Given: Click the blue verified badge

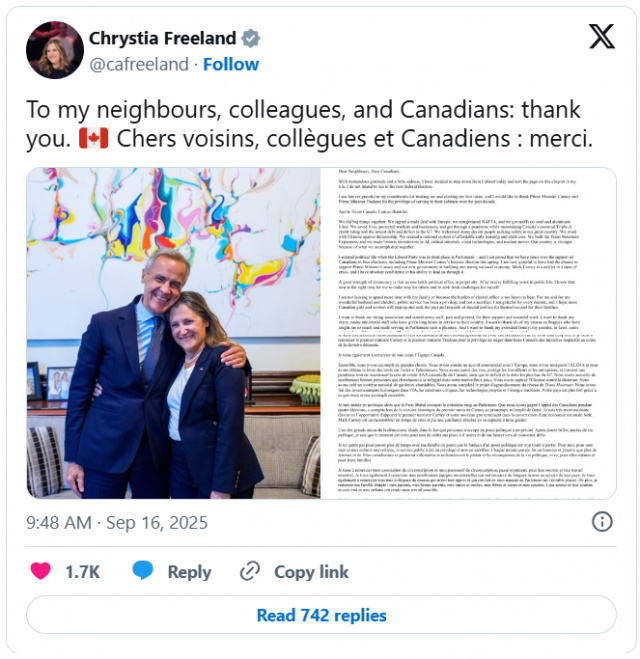Looking at the screenshot, I should [x=250, y=38].
